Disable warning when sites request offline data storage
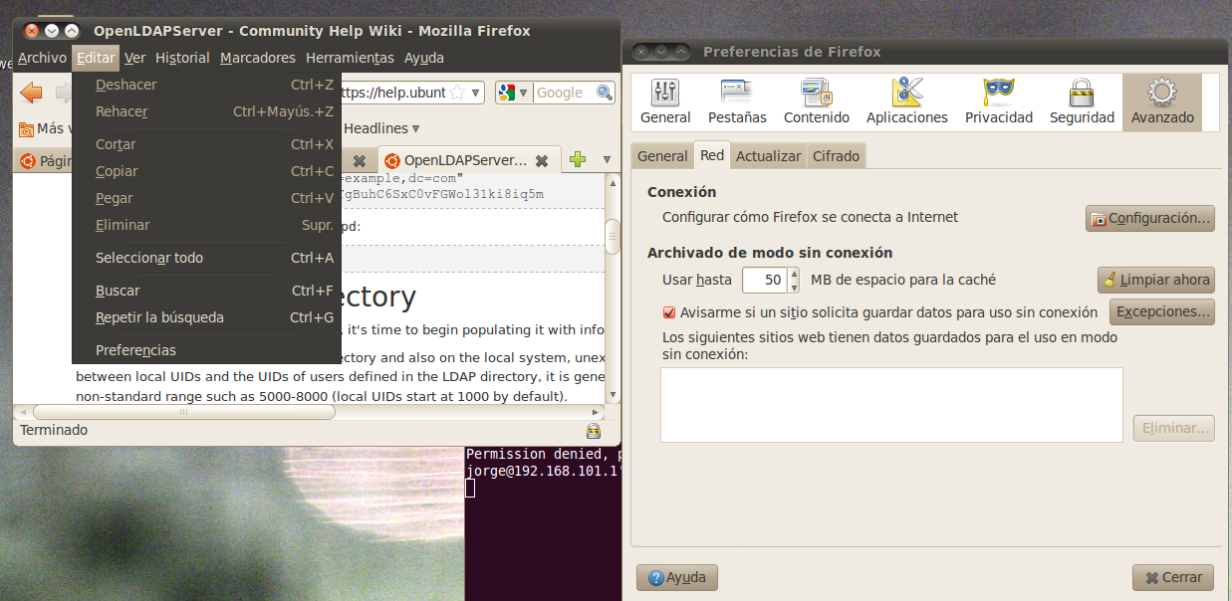 point(670,311)
